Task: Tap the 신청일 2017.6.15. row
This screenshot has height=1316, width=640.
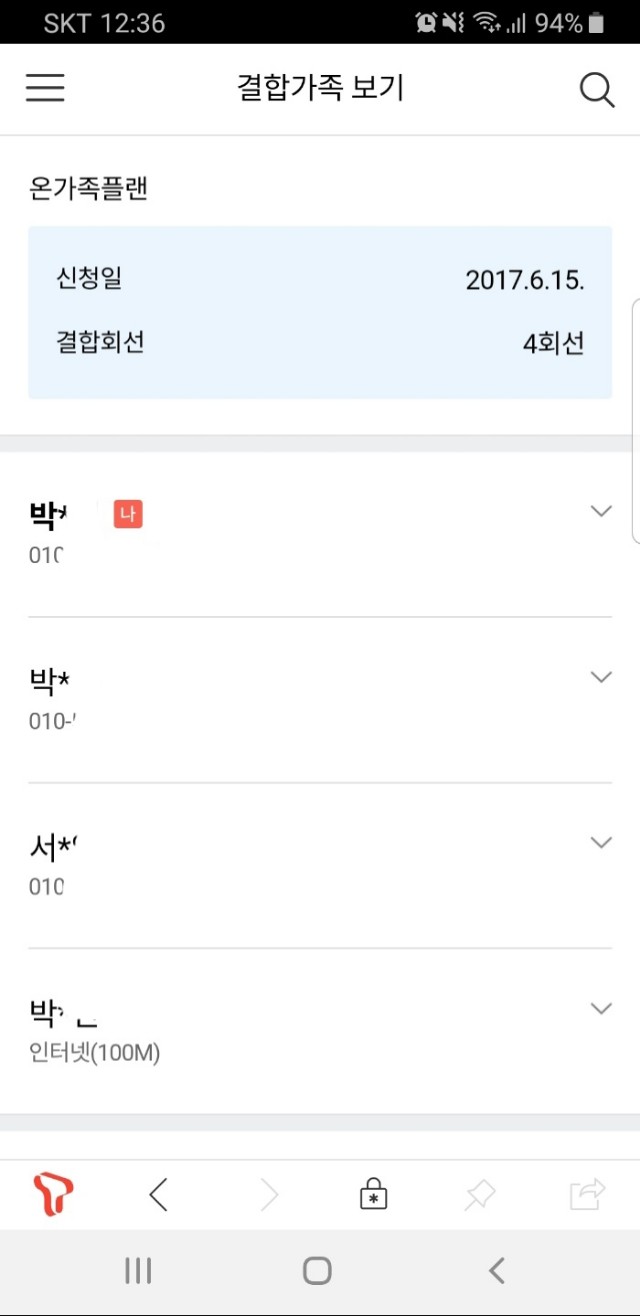Action: (320, 279)
